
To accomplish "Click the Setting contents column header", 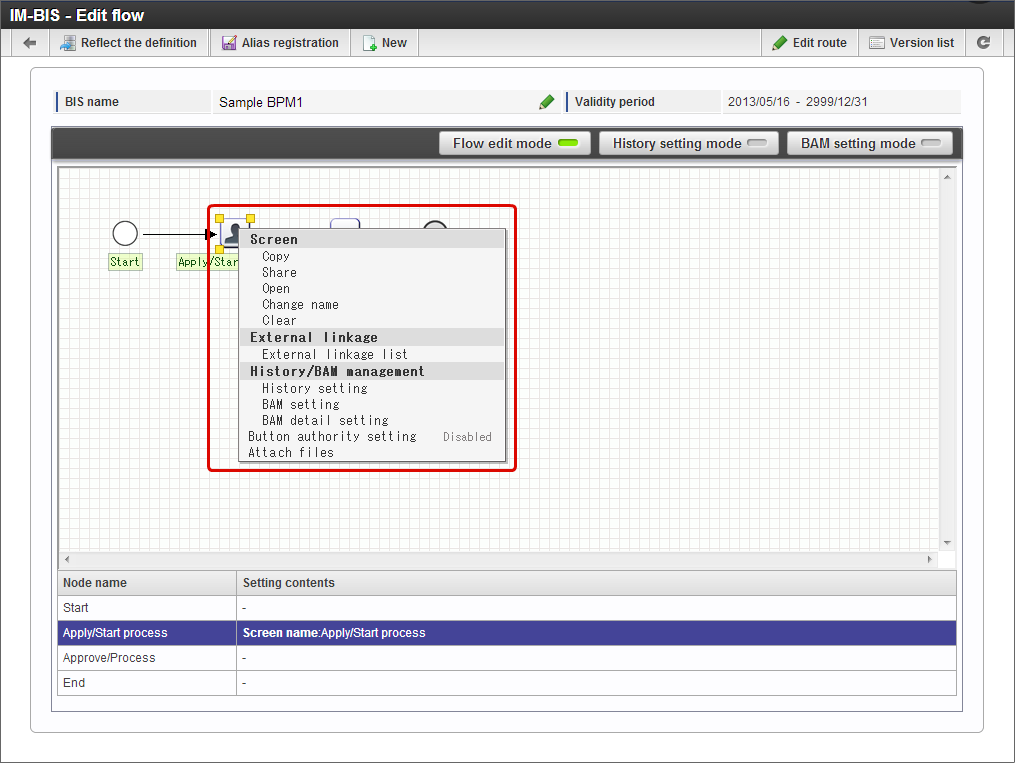I will tap(596, 582).
